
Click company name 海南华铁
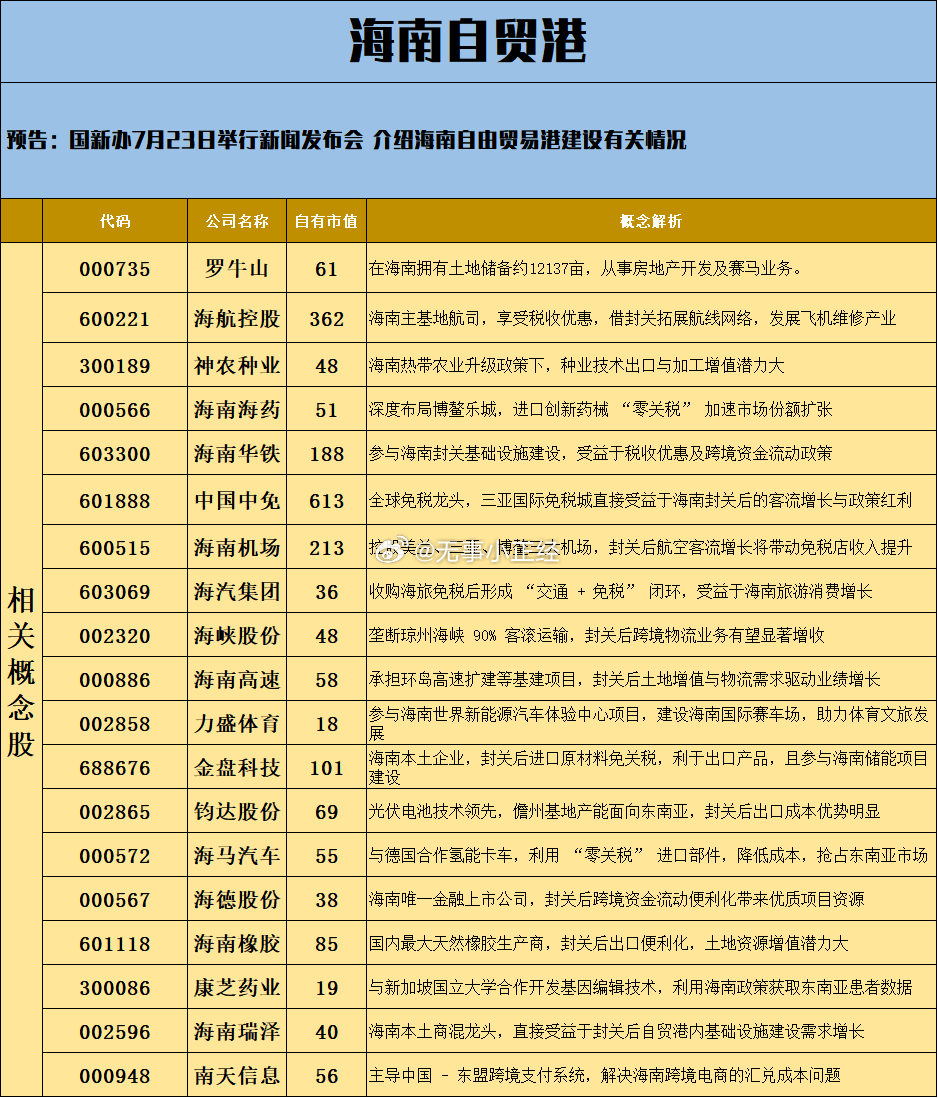tap(237, 454)
